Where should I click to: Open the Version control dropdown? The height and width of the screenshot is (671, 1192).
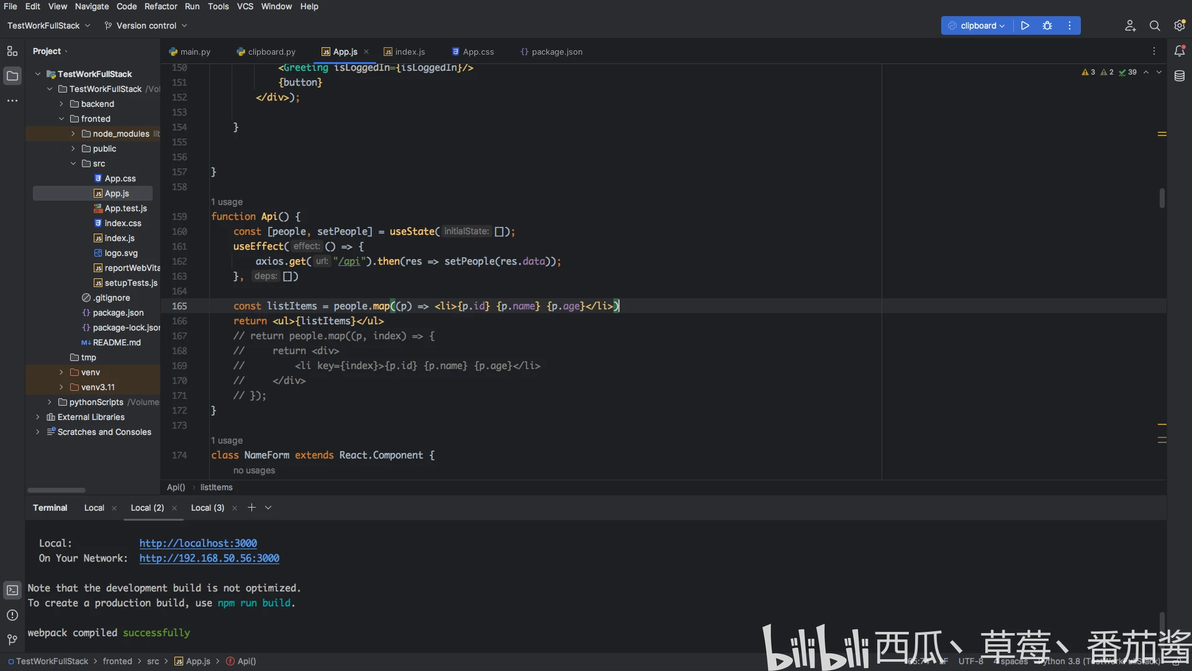click(x=146, y=26)
